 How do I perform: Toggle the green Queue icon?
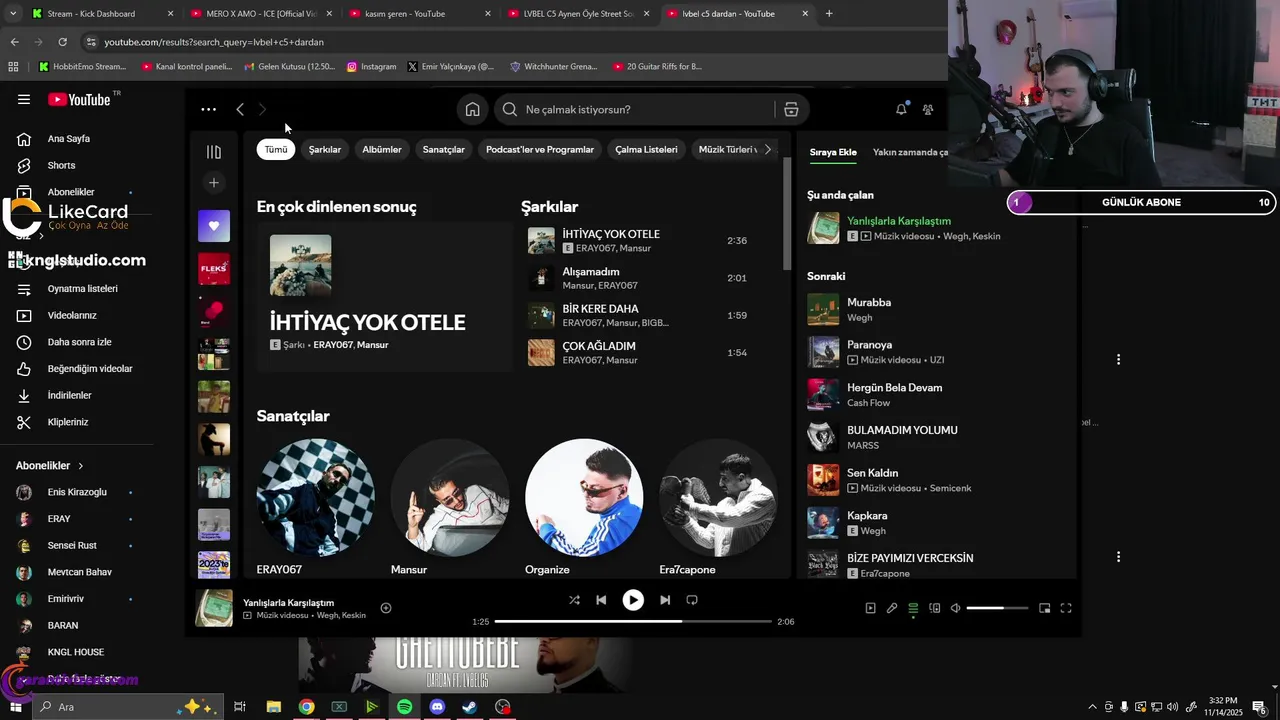pos(913,608)
